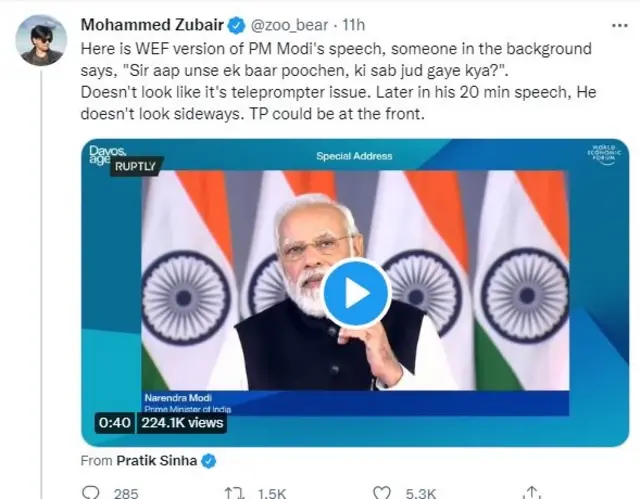Click the RUPTLY logo on video
640x499 pixels.
click(135, 164)
